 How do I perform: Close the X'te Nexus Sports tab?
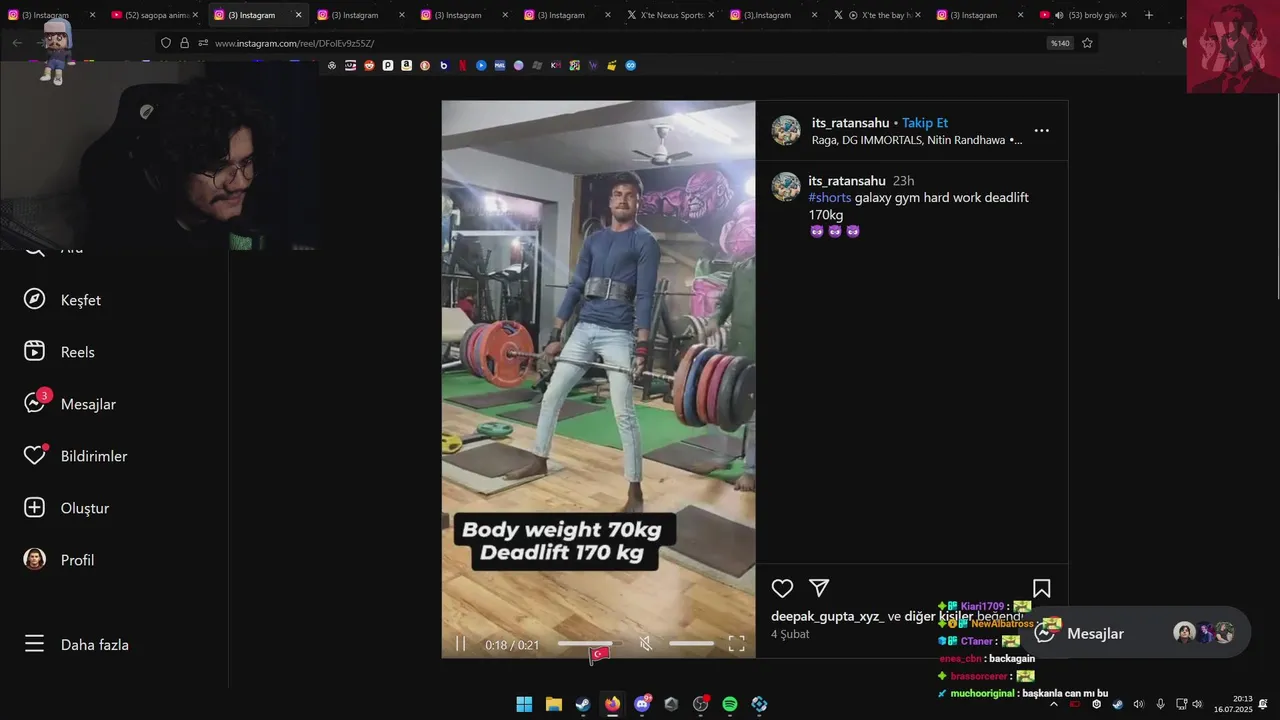tap(711, 15)
